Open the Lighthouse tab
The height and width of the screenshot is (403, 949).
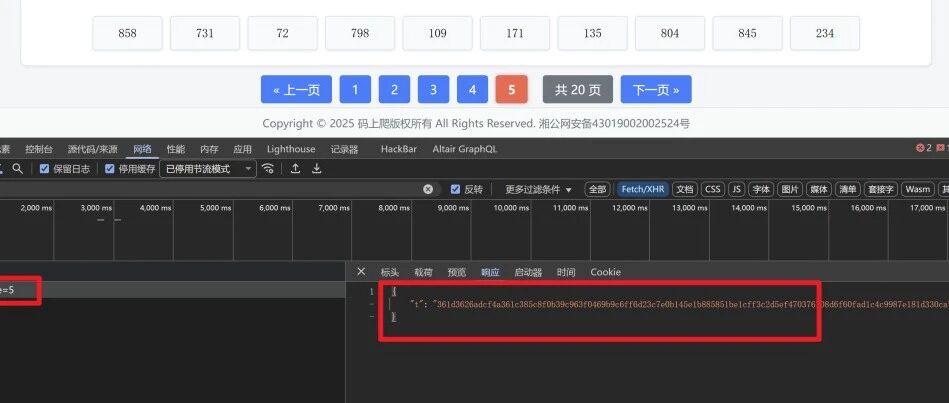click(x=291, y=149)
